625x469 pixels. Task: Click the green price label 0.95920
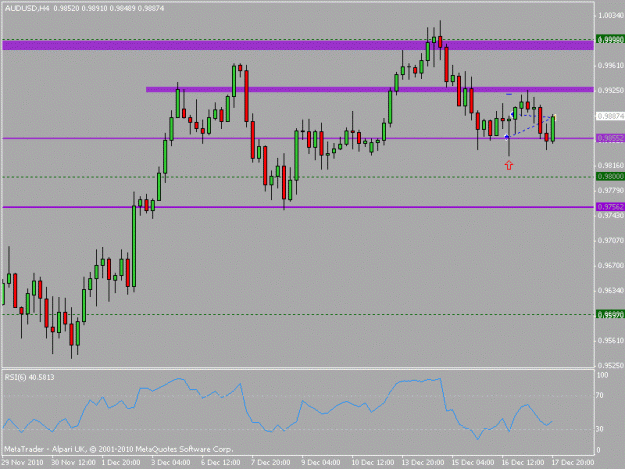(610, 315)
